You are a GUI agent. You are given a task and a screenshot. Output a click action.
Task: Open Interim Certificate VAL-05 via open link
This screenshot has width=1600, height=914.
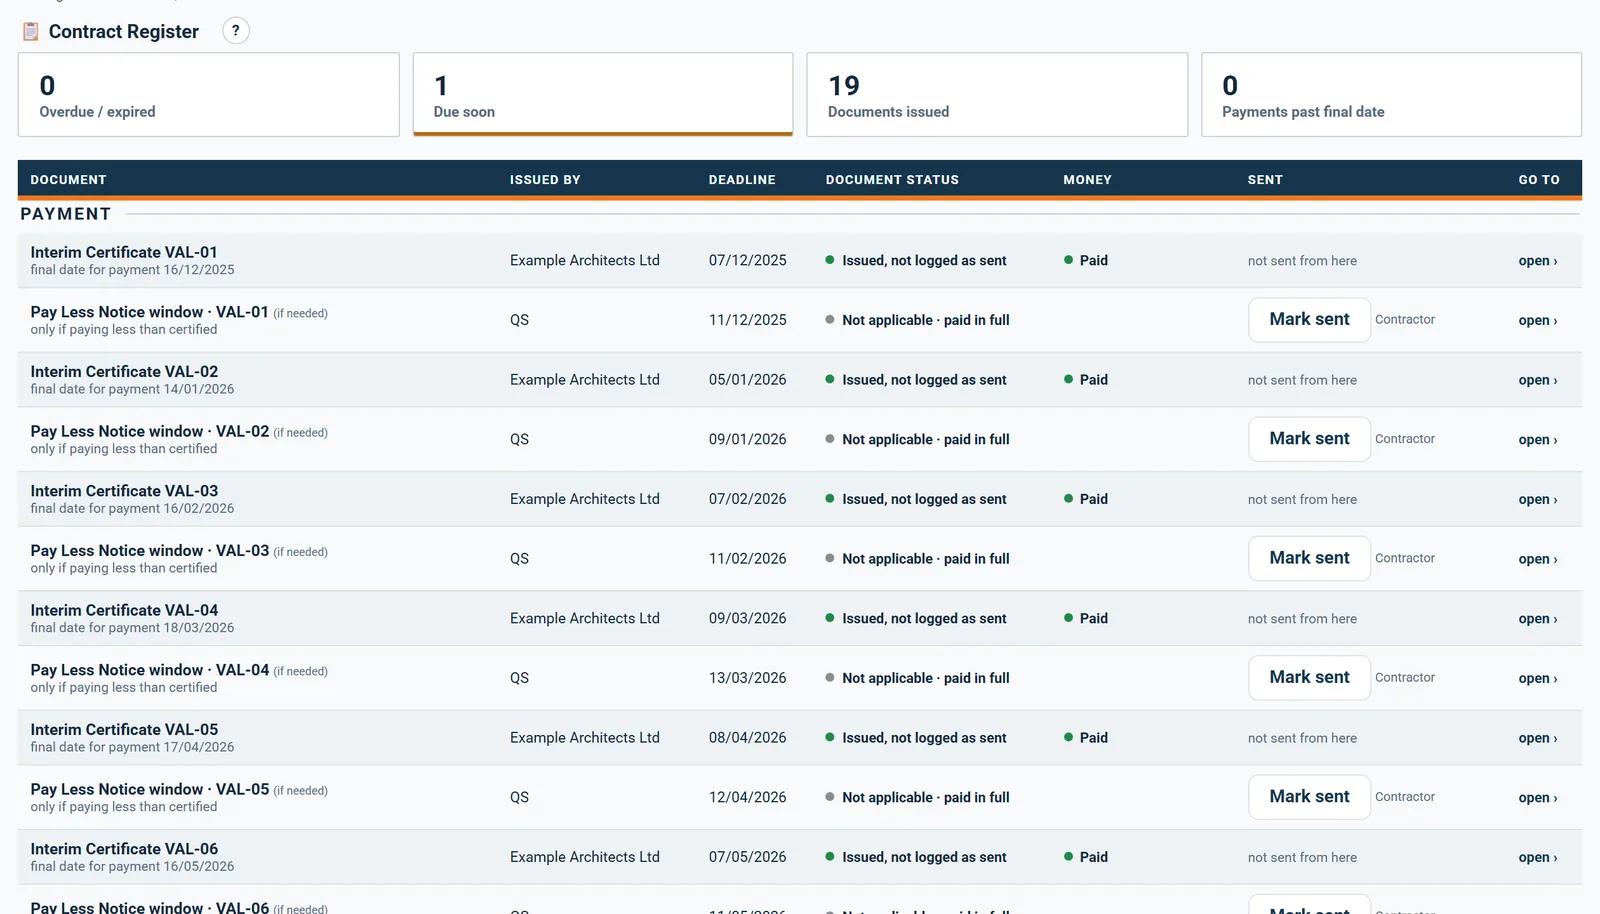click(1538, 738)
